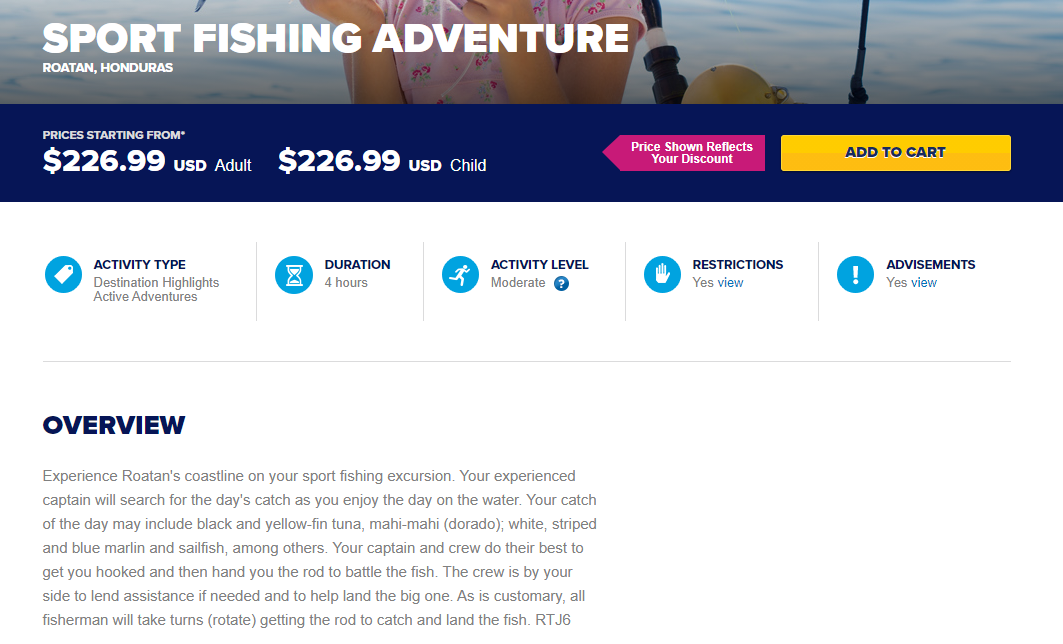The image size is (1063, 644).
Task: Click the Price Shown Reflects Your Discount banner
Action: (690, 152)
